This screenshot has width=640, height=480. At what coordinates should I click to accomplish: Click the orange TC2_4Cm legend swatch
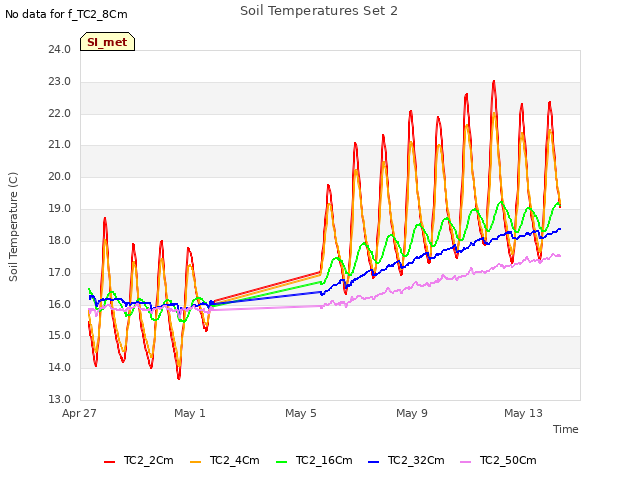(196, 462)
